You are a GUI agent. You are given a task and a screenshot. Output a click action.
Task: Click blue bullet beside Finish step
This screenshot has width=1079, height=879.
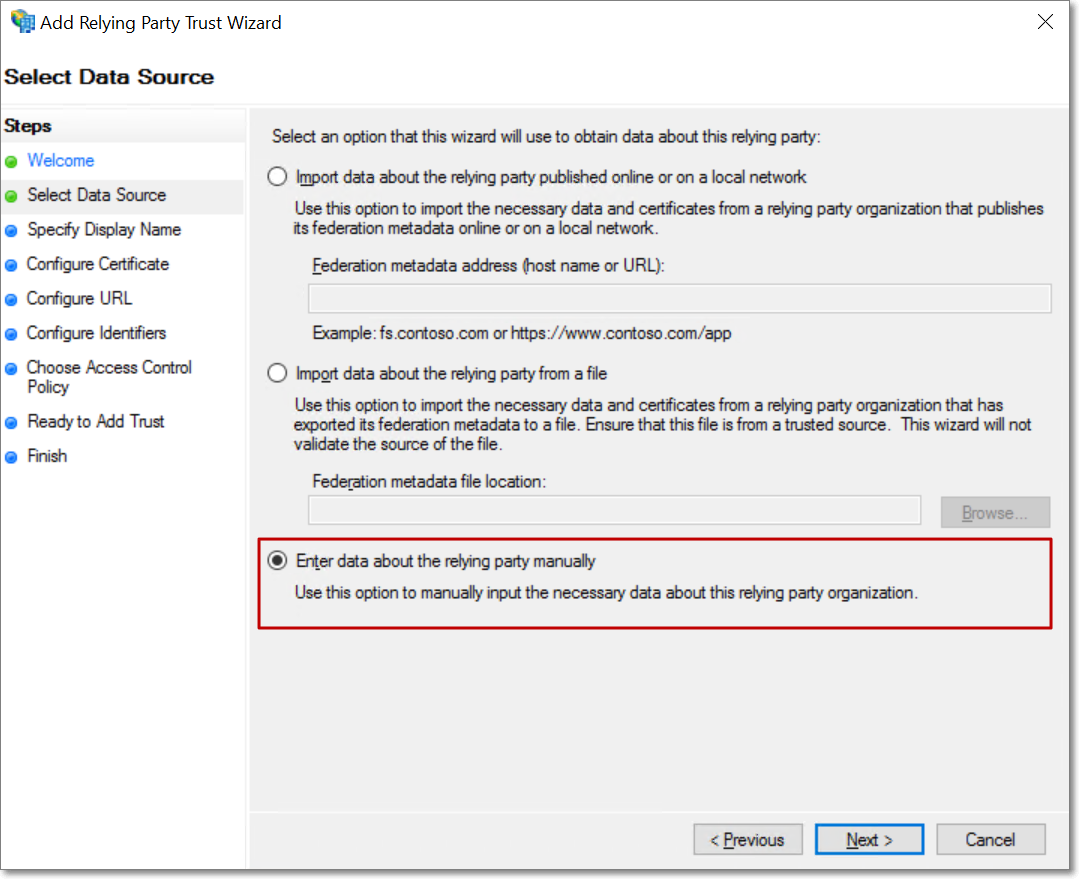[12, 457]
